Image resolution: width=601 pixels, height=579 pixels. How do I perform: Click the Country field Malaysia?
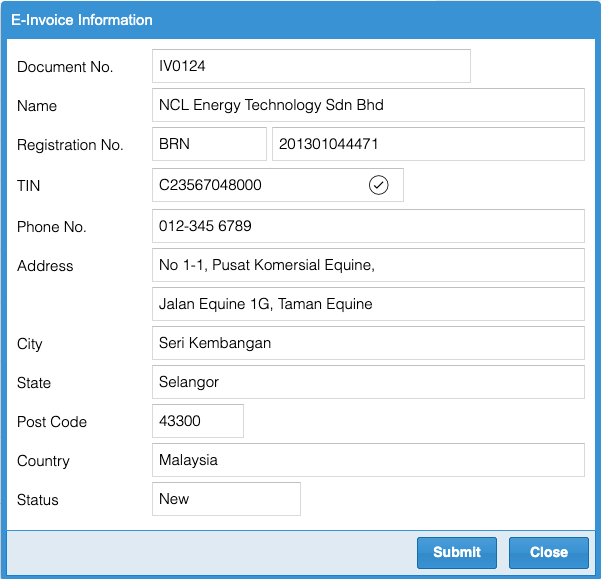368,460
